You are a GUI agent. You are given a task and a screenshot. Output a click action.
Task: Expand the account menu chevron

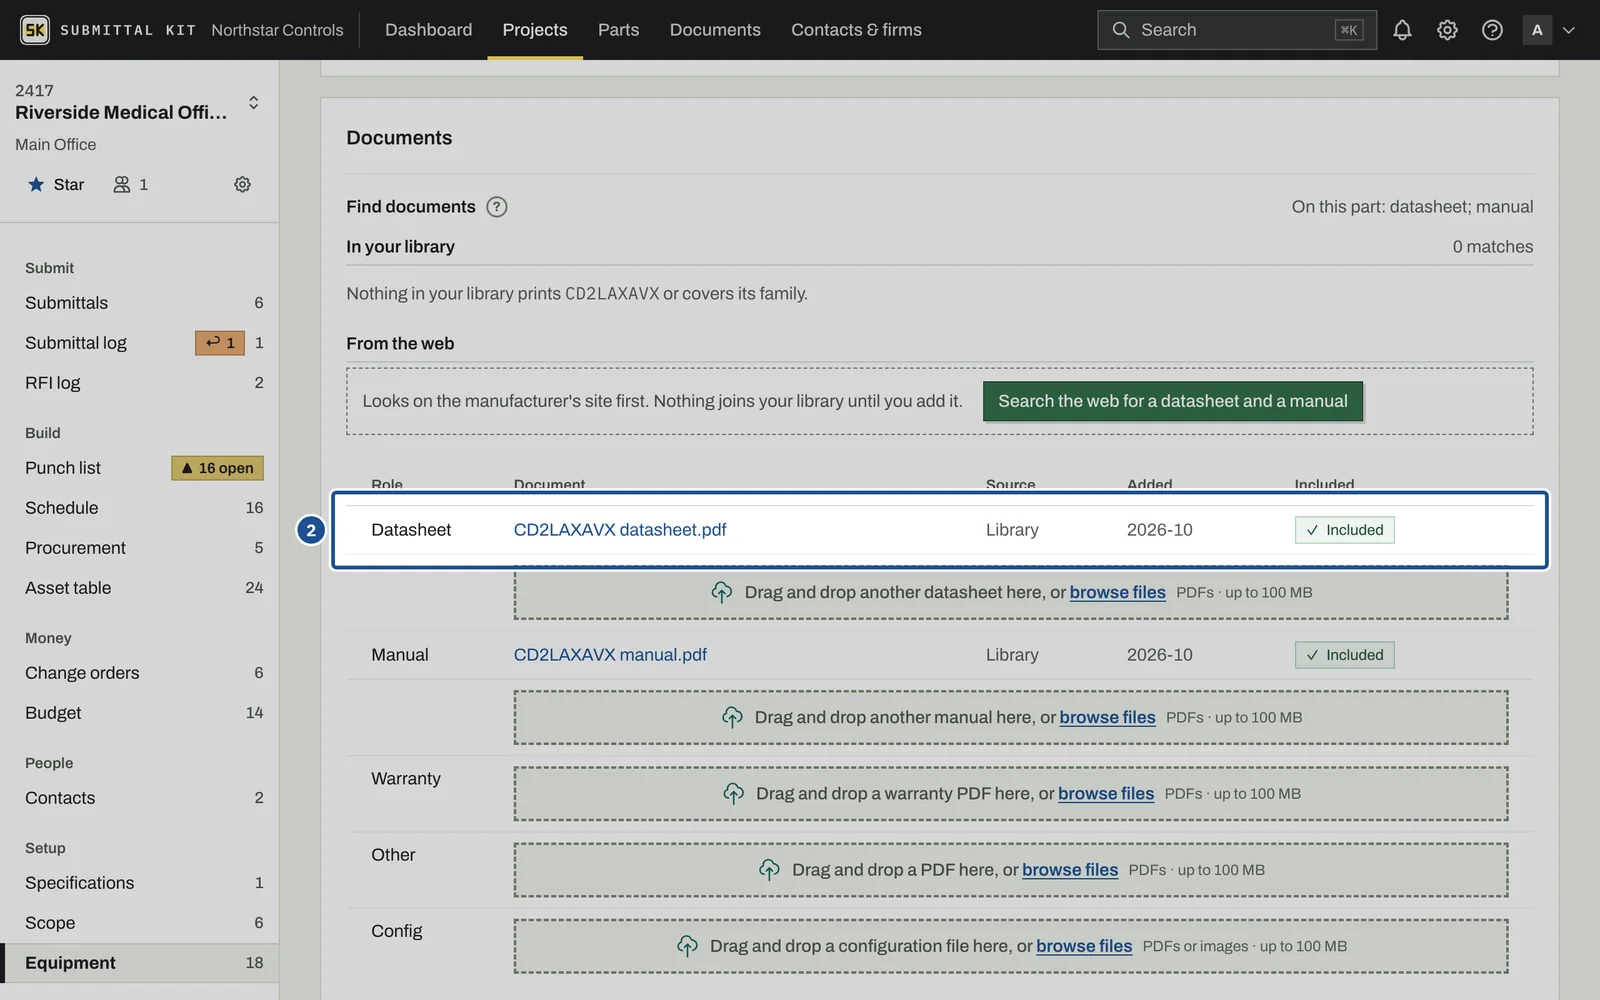[1569, 30]
